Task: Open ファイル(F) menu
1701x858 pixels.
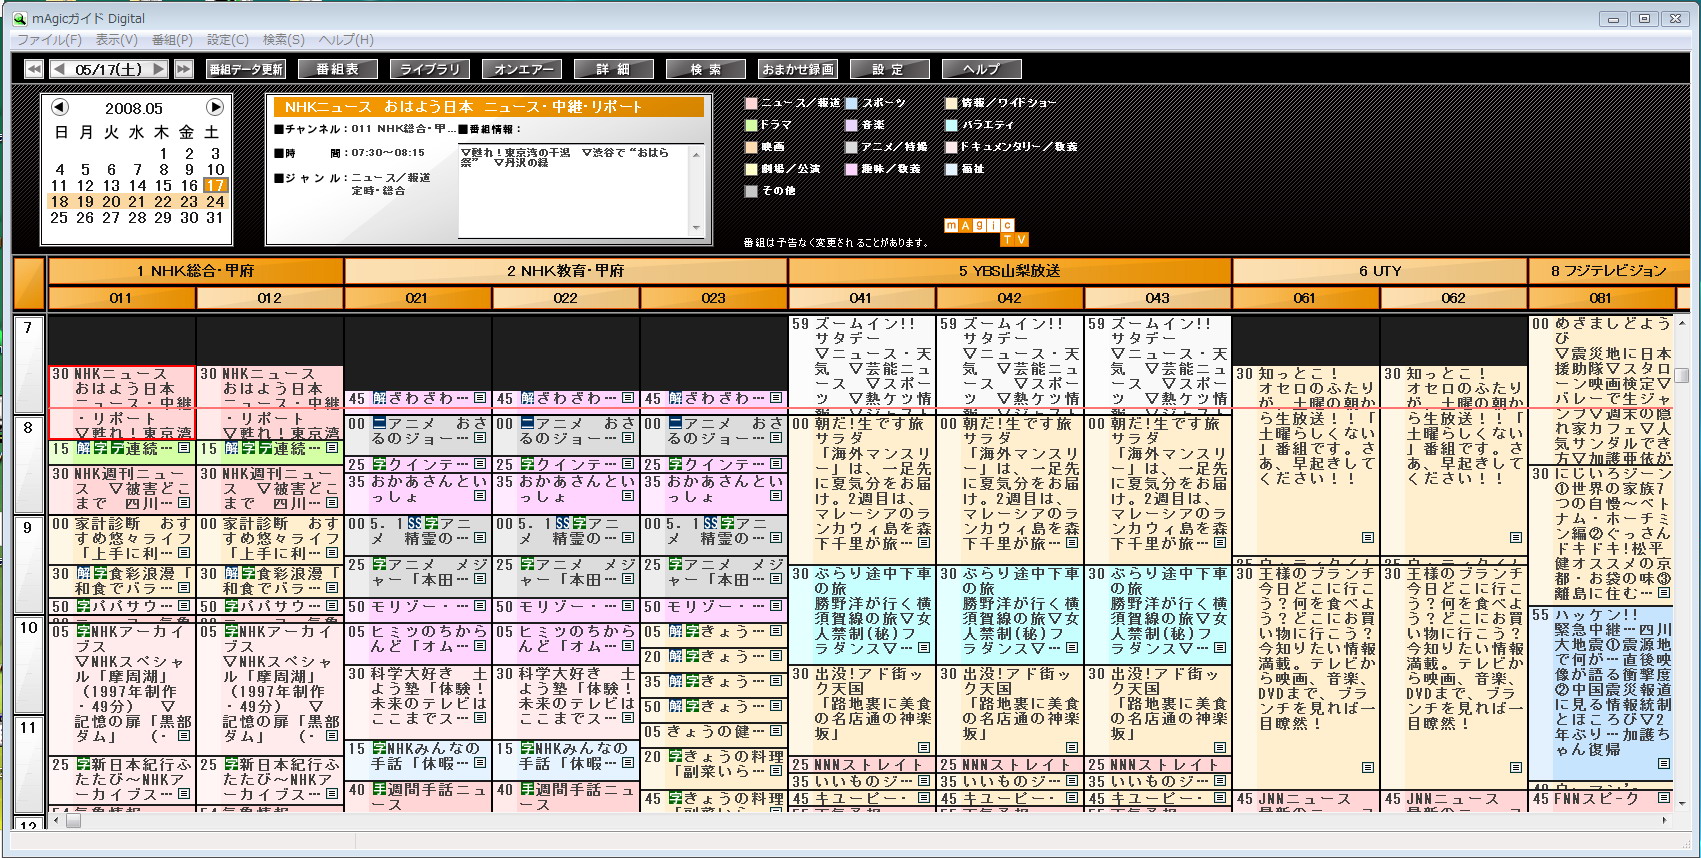Action: tap(49, 39)
